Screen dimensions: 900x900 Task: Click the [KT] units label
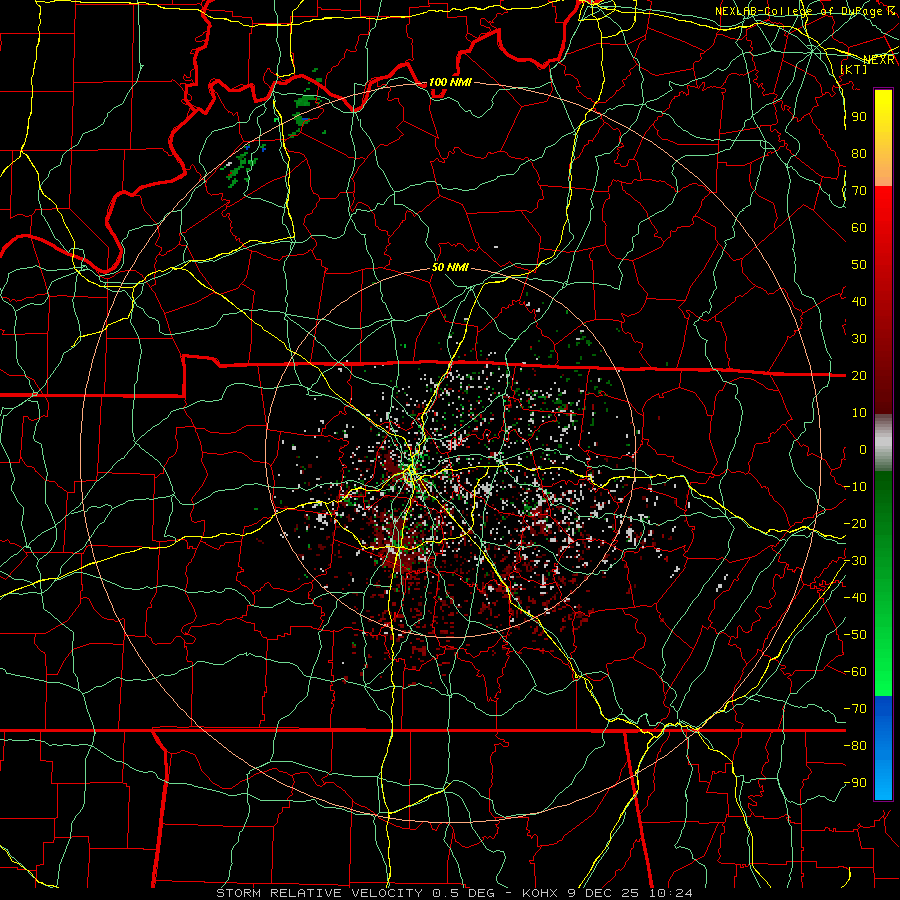click(854, 69)
